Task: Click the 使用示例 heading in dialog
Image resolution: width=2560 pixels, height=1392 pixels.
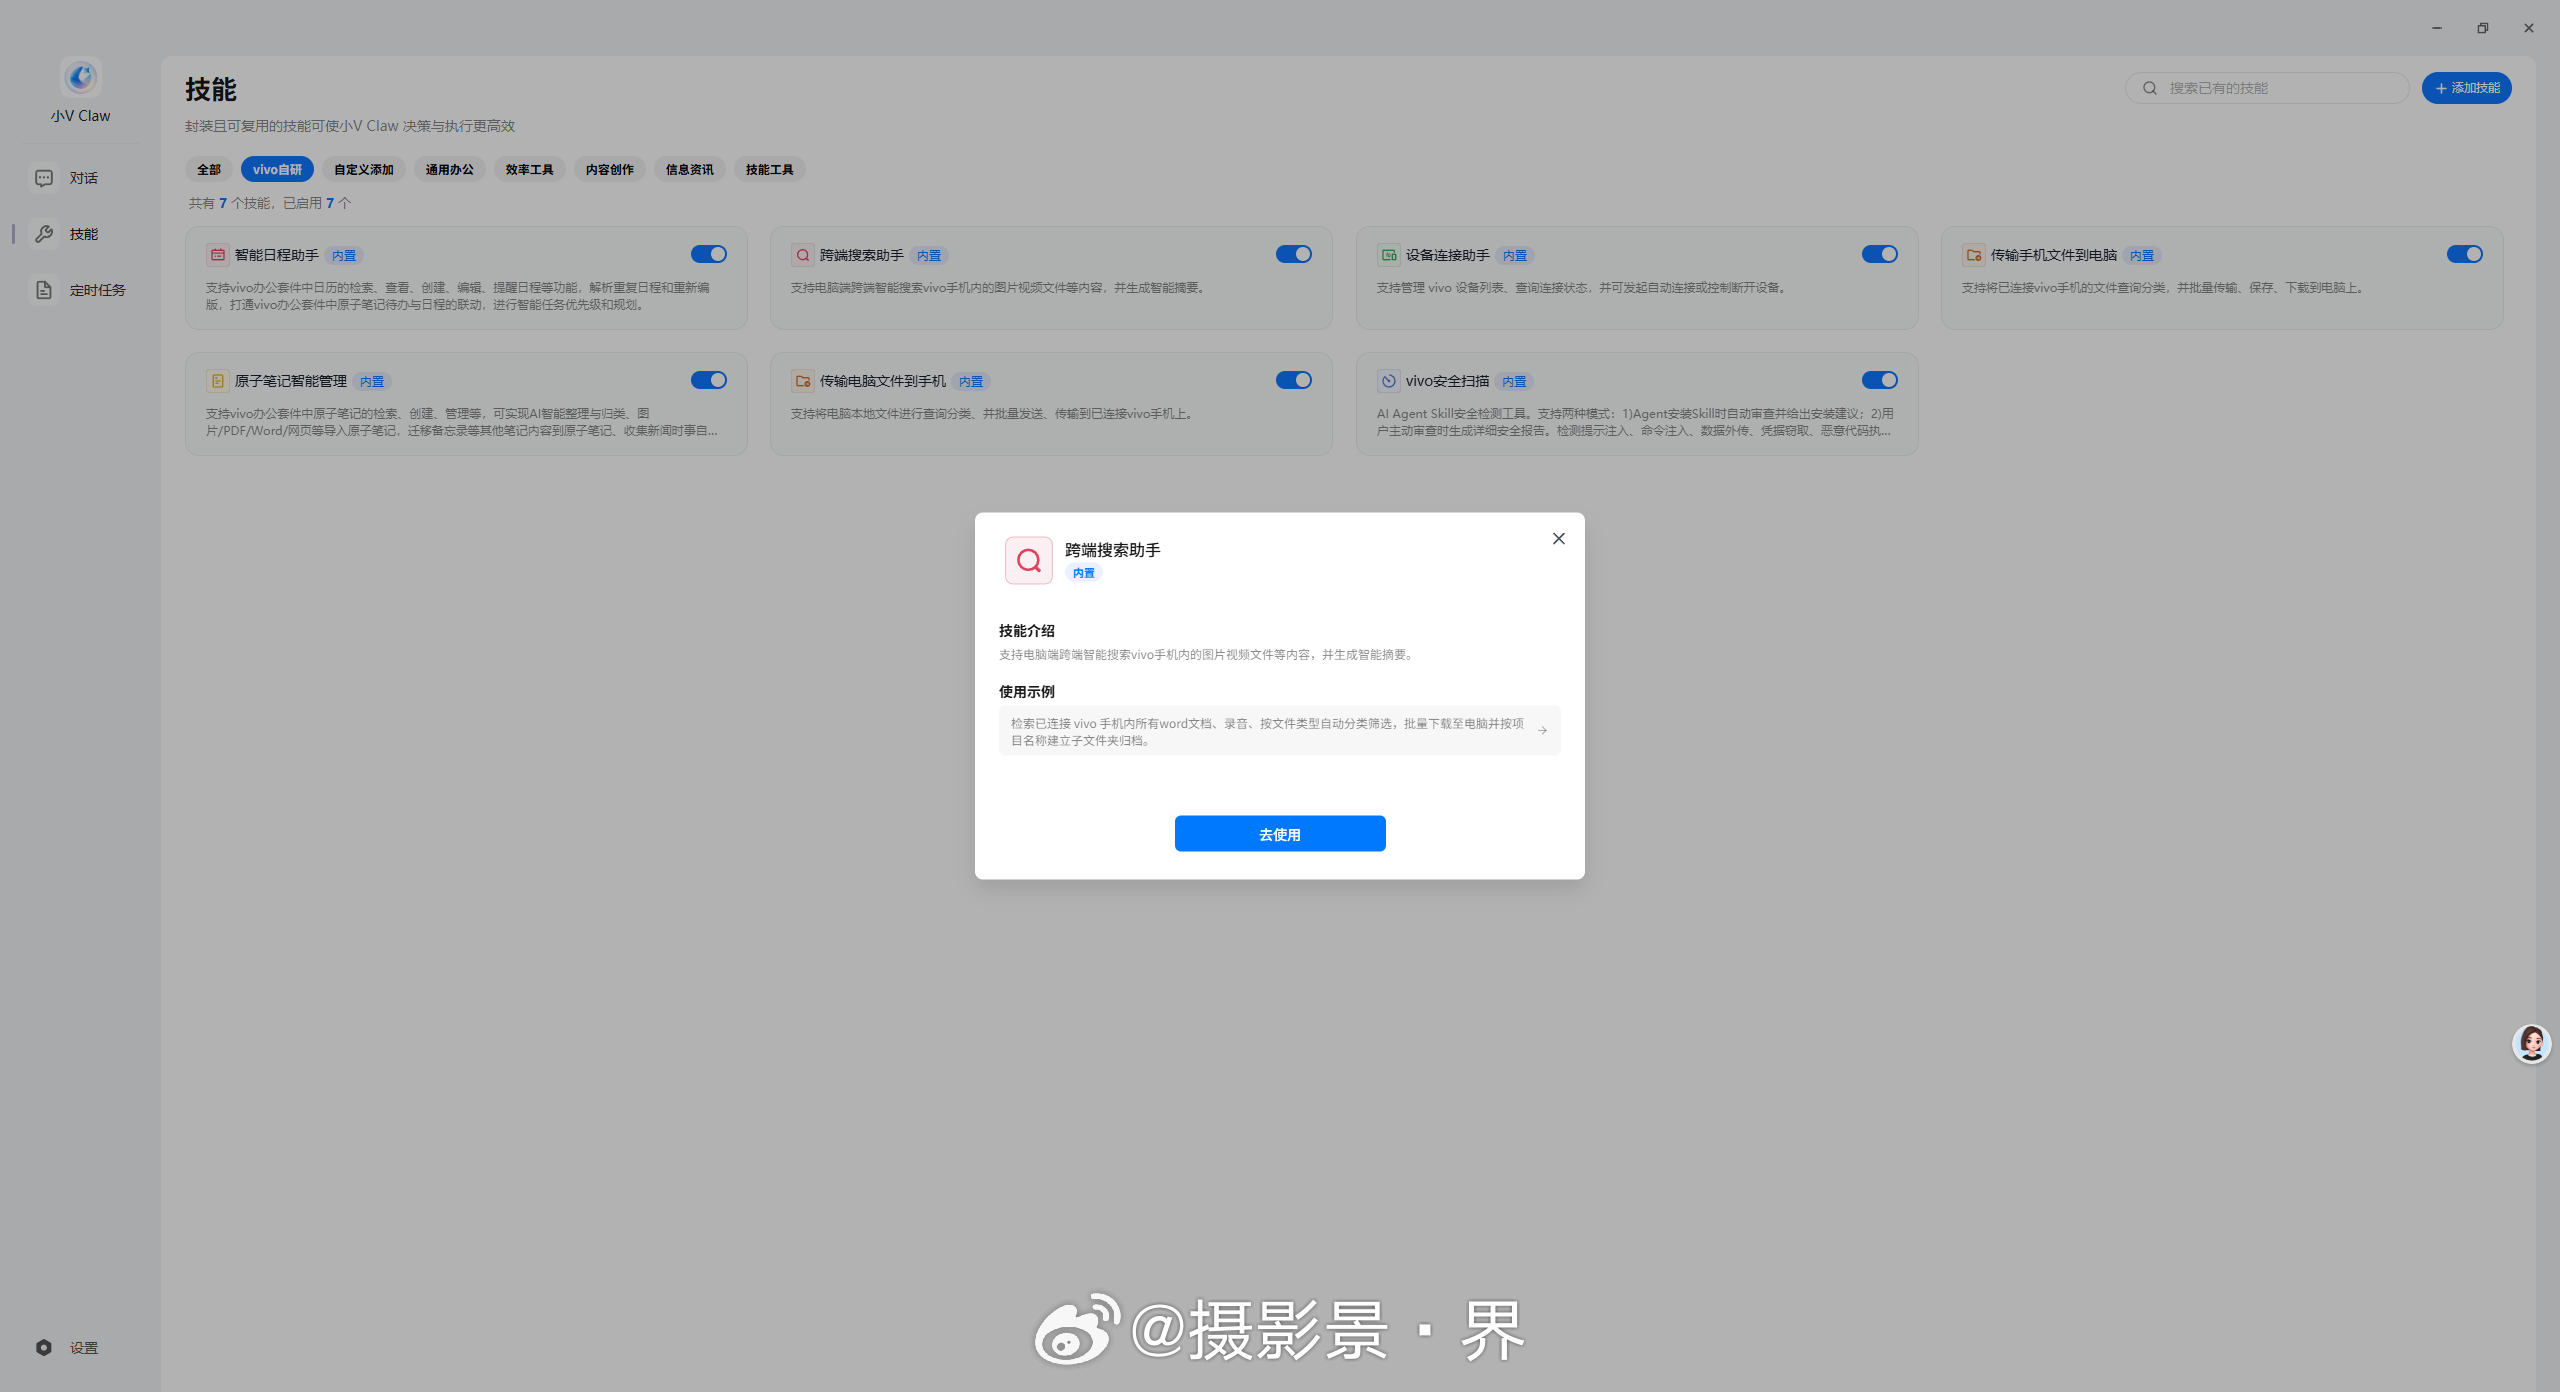Action: pyautogui.click(x=1027, y=692)
